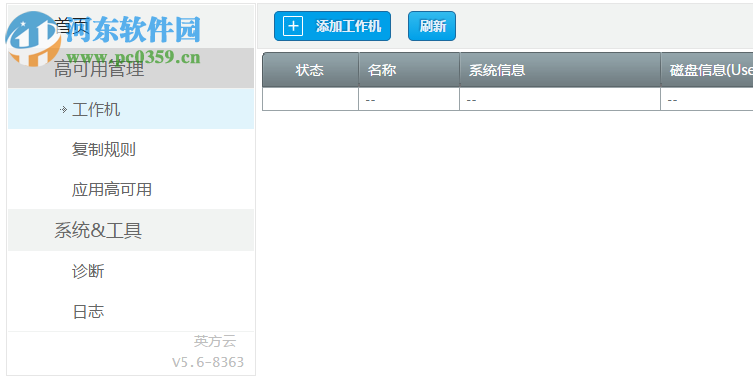Click the arrow icon beside 工作机

pyautogui.click(x=63, y=110)
